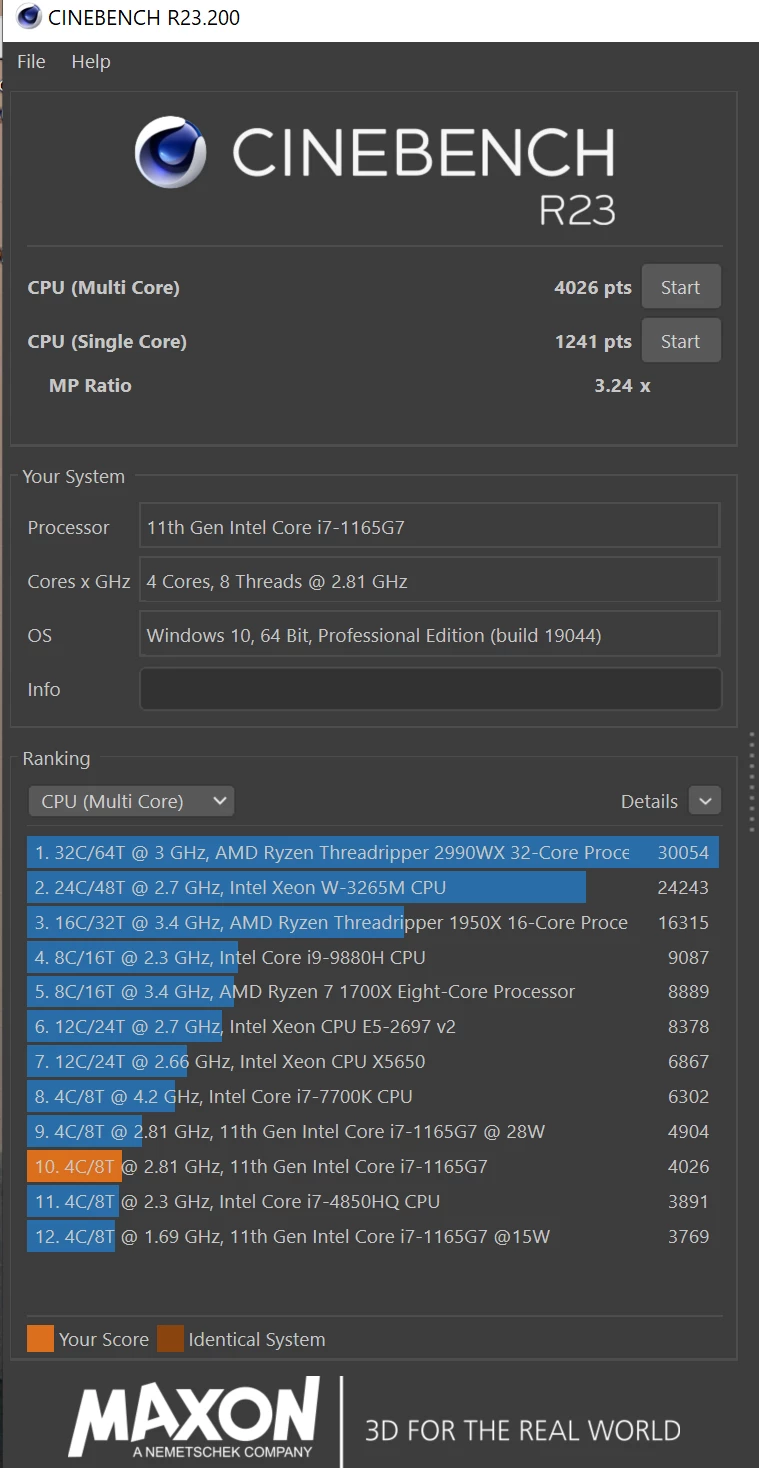The width and height of the screenshot is (759, 1468).
Task: Expand the Details dropdown arrow
Action: (705, 801)
